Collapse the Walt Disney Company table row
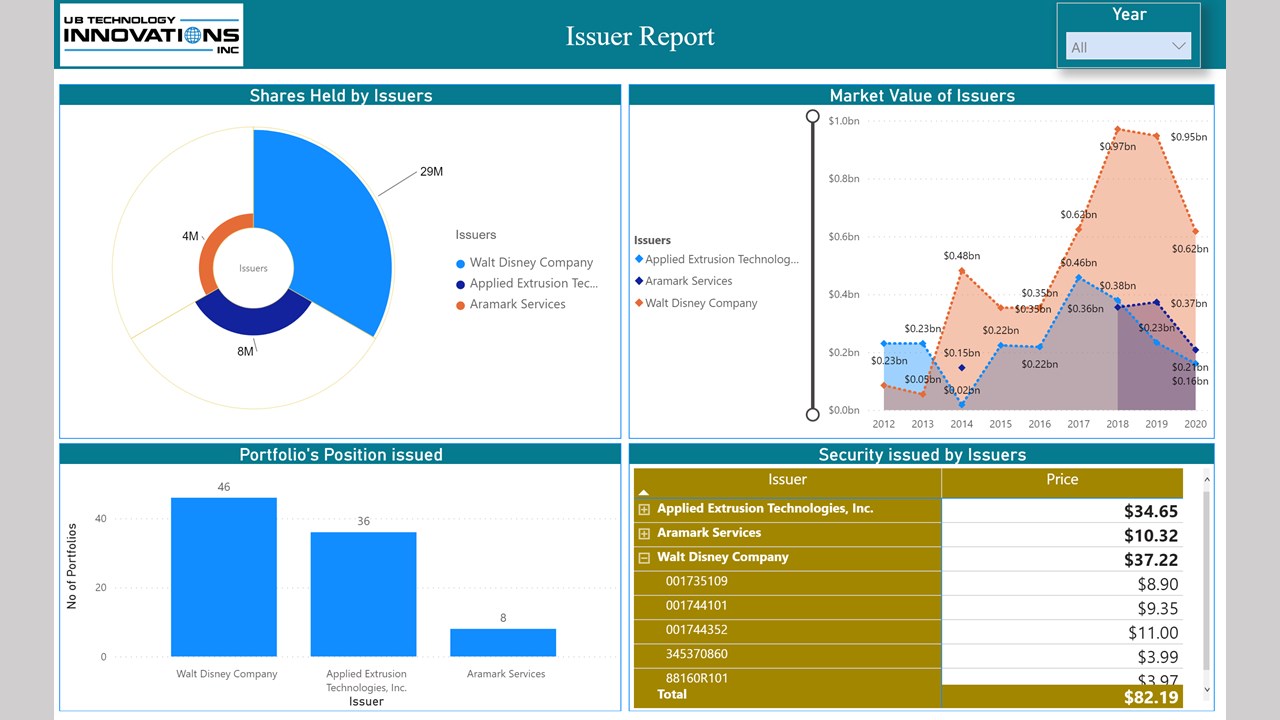Viewport: 1280px width, 720px height. coord(644,558)
